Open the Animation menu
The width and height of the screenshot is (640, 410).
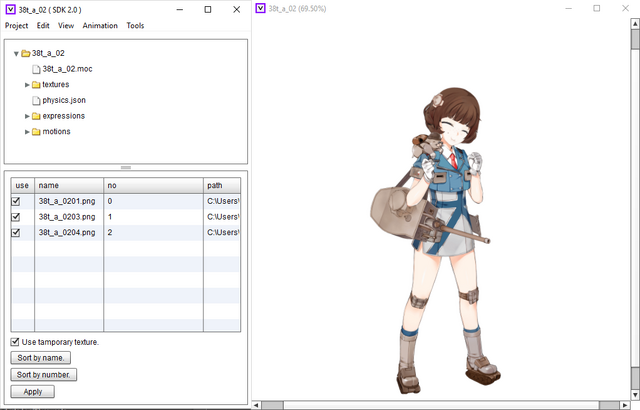100,25
